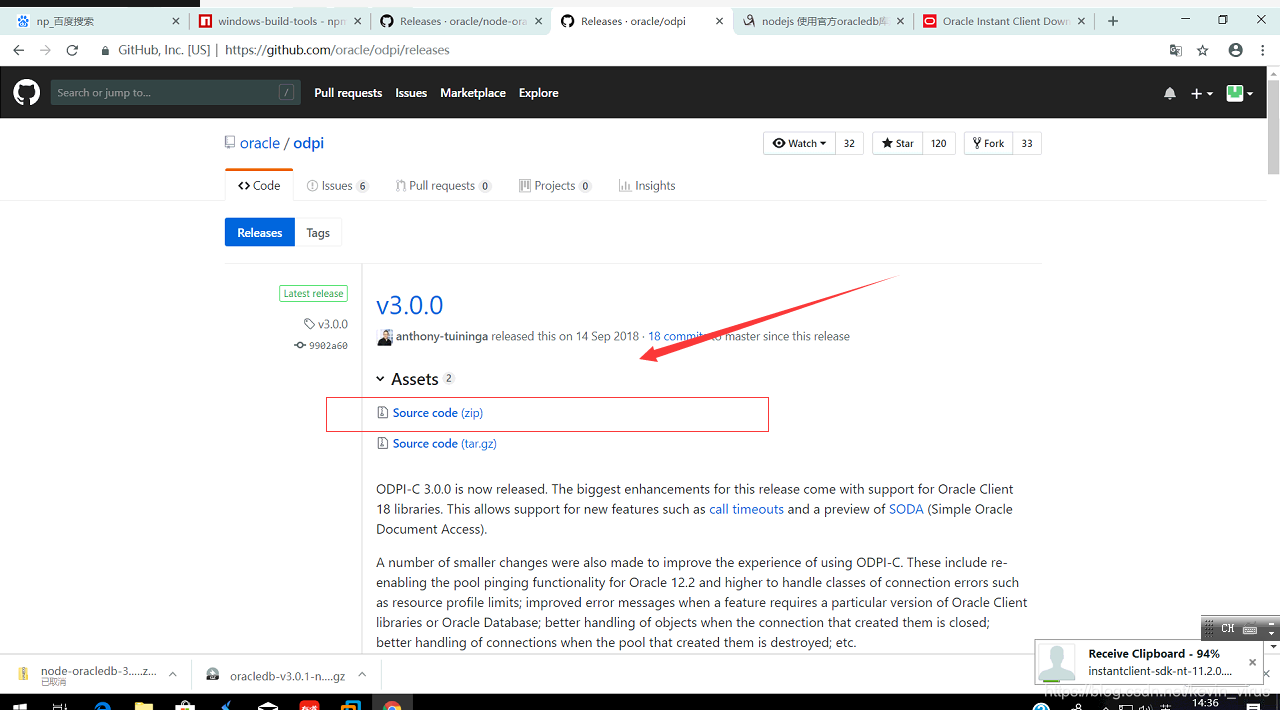Select the Issues 6 repository tab
The height and width of the screenshot is (710, 1280).
(337, 186)
